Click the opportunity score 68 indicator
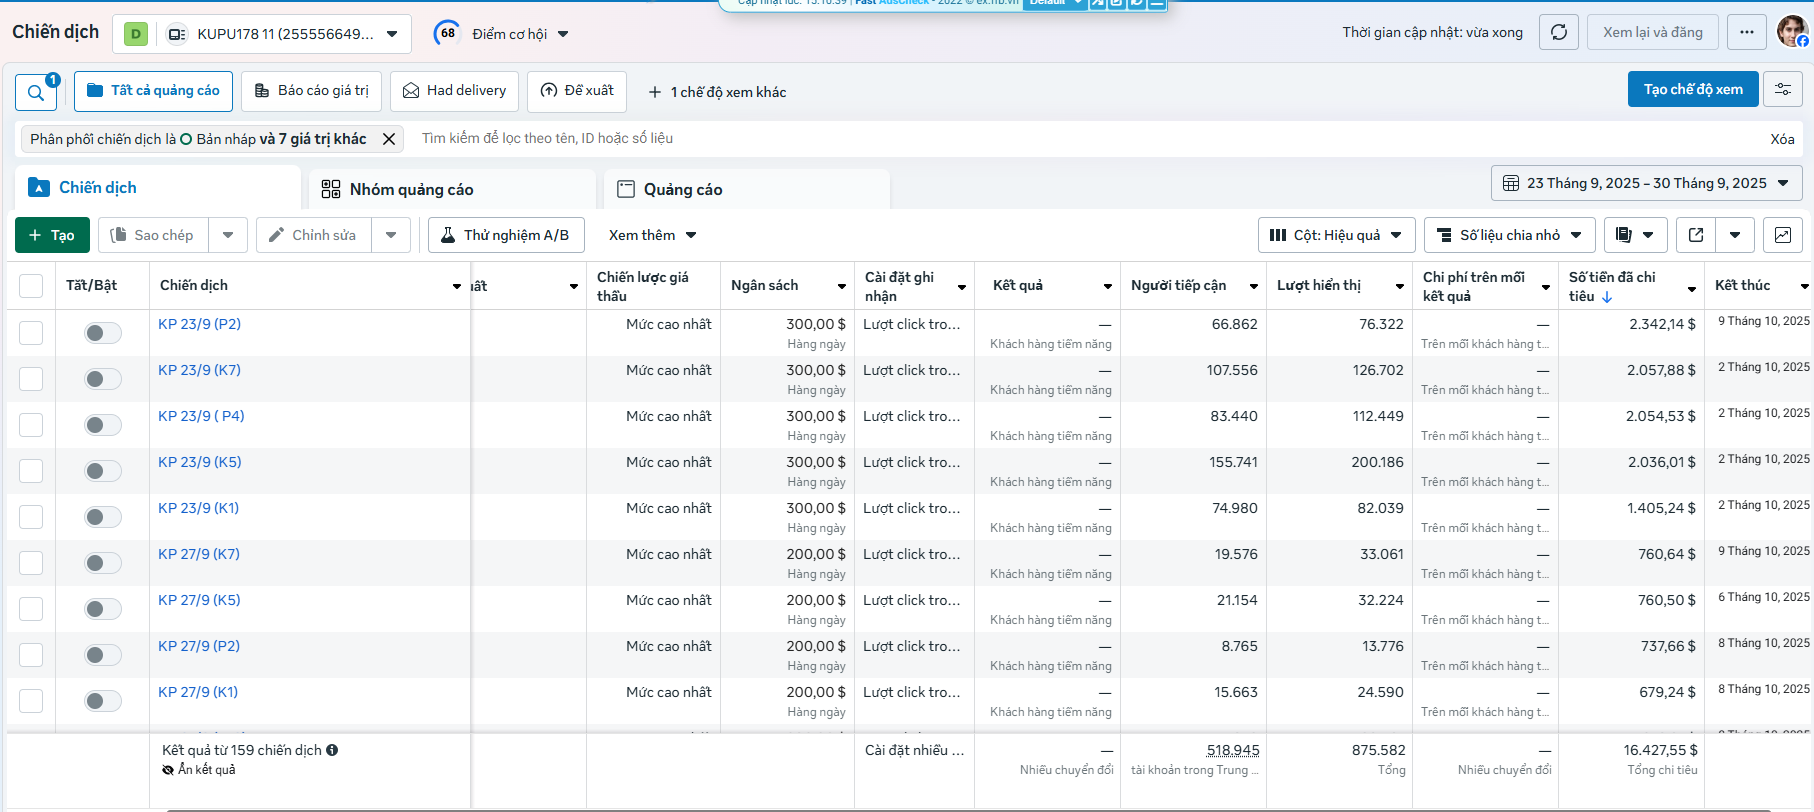Viewport: 1814px width, 812px height. 447,33
